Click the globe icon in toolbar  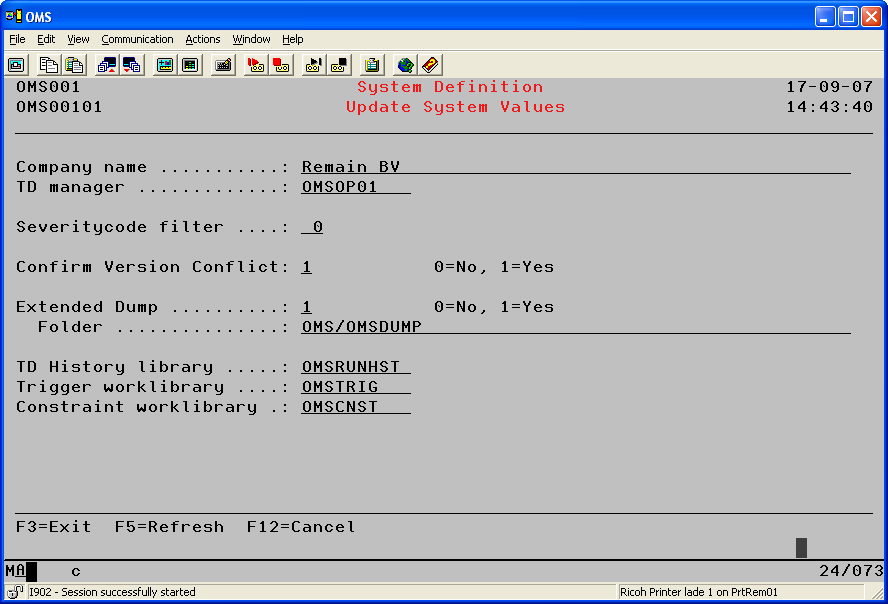(405, 65)
